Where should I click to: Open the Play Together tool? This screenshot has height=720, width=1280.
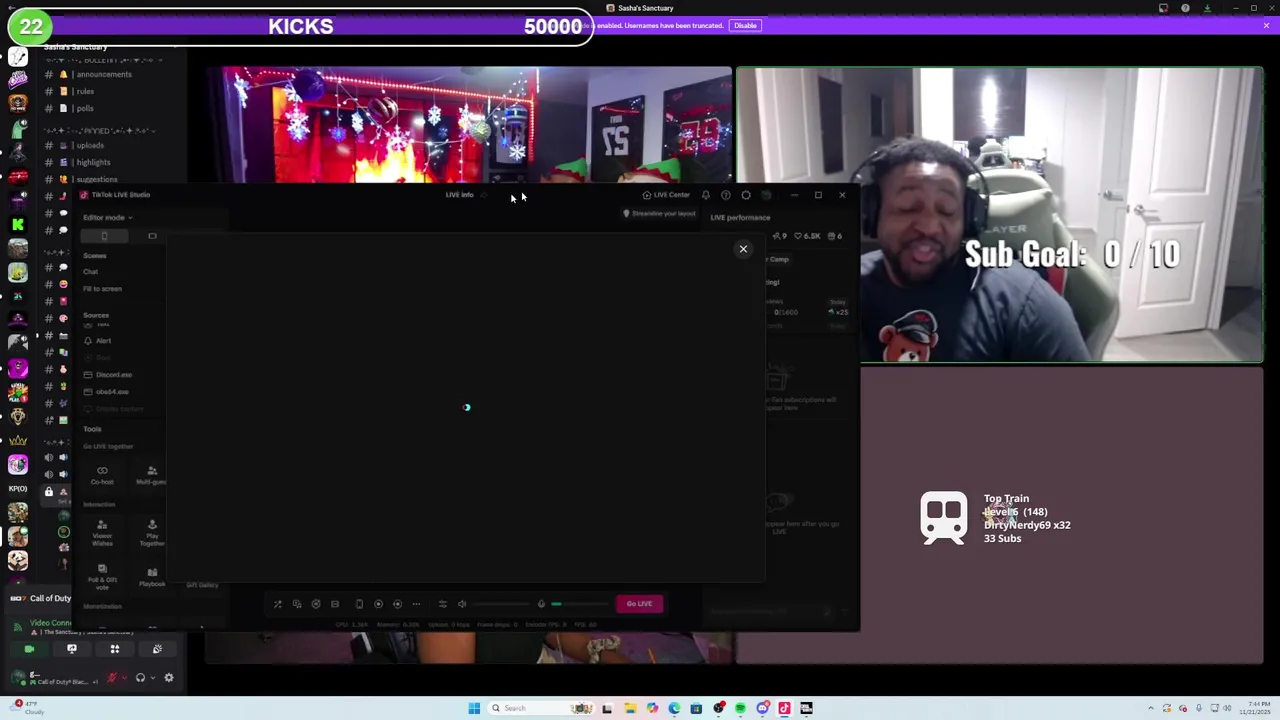coord(152,533)
